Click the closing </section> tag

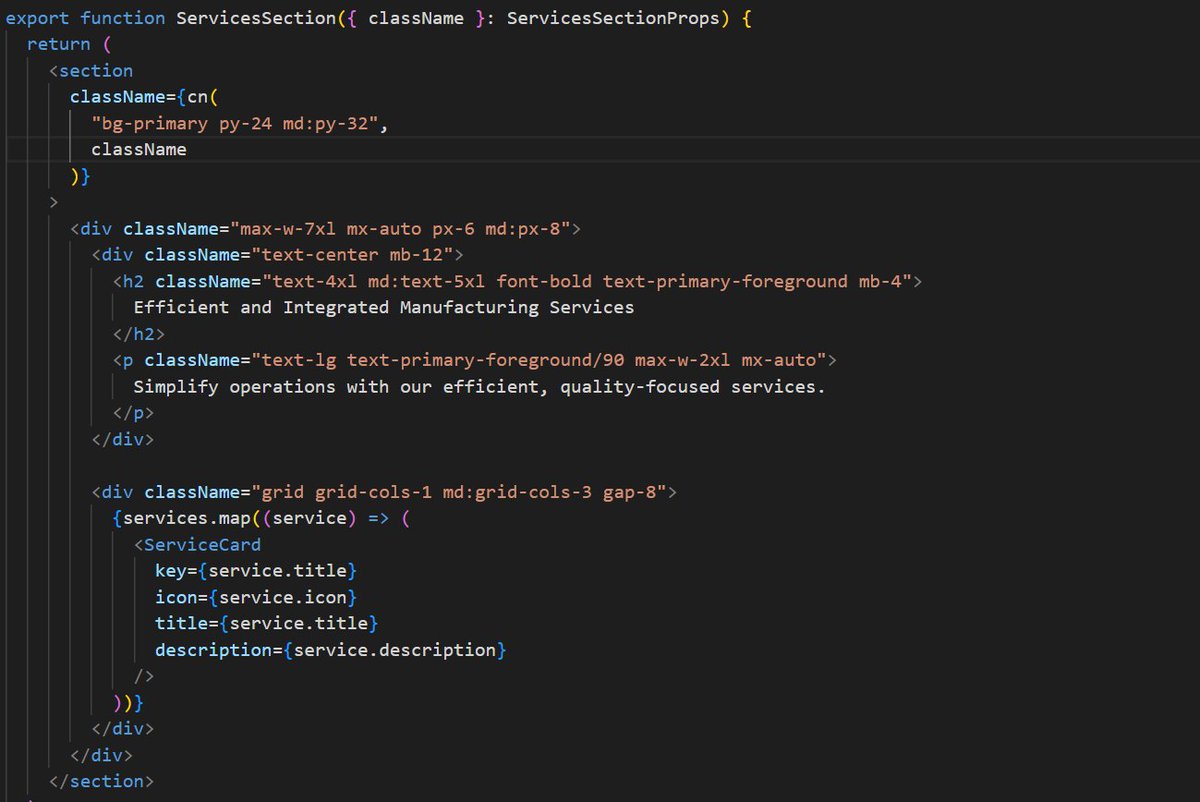click(x=102, y=781)
